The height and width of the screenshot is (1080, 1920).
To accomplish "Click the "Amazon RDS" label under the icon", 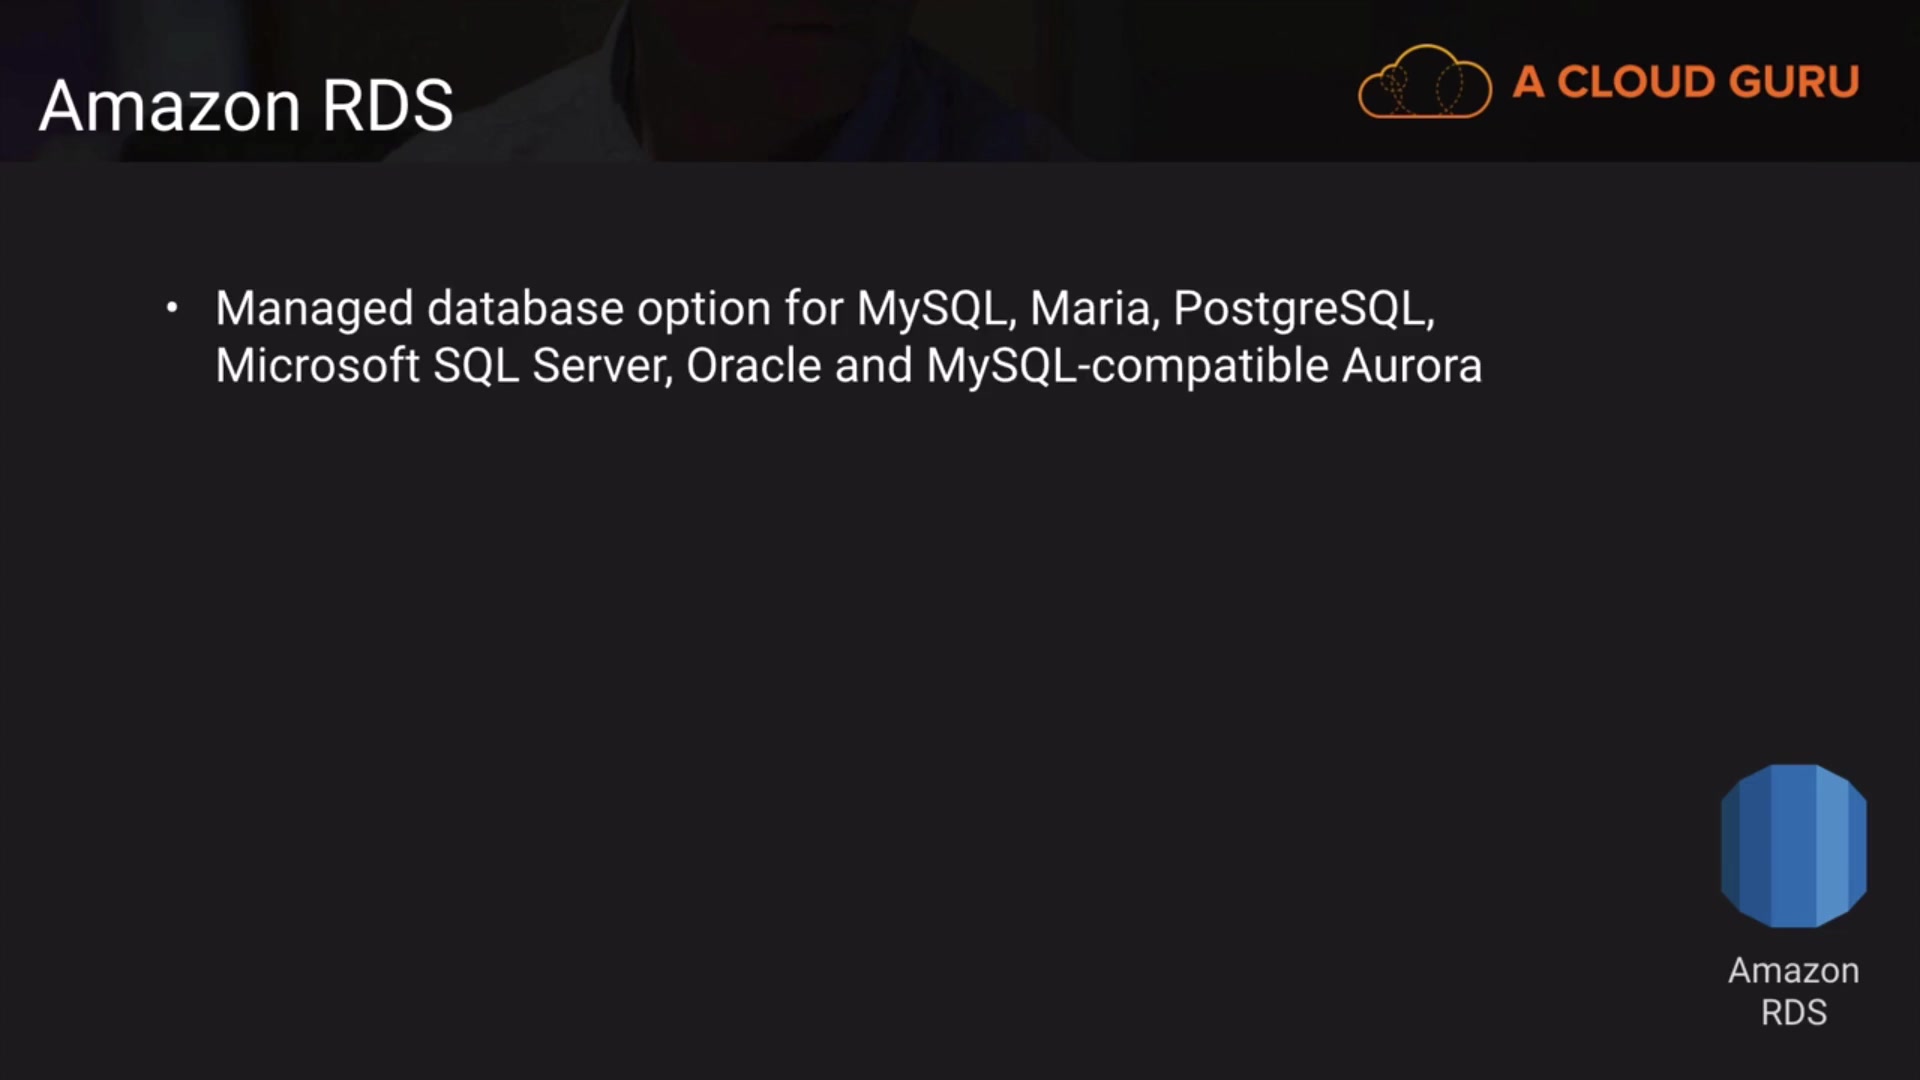I will [x=1793, y=991].
